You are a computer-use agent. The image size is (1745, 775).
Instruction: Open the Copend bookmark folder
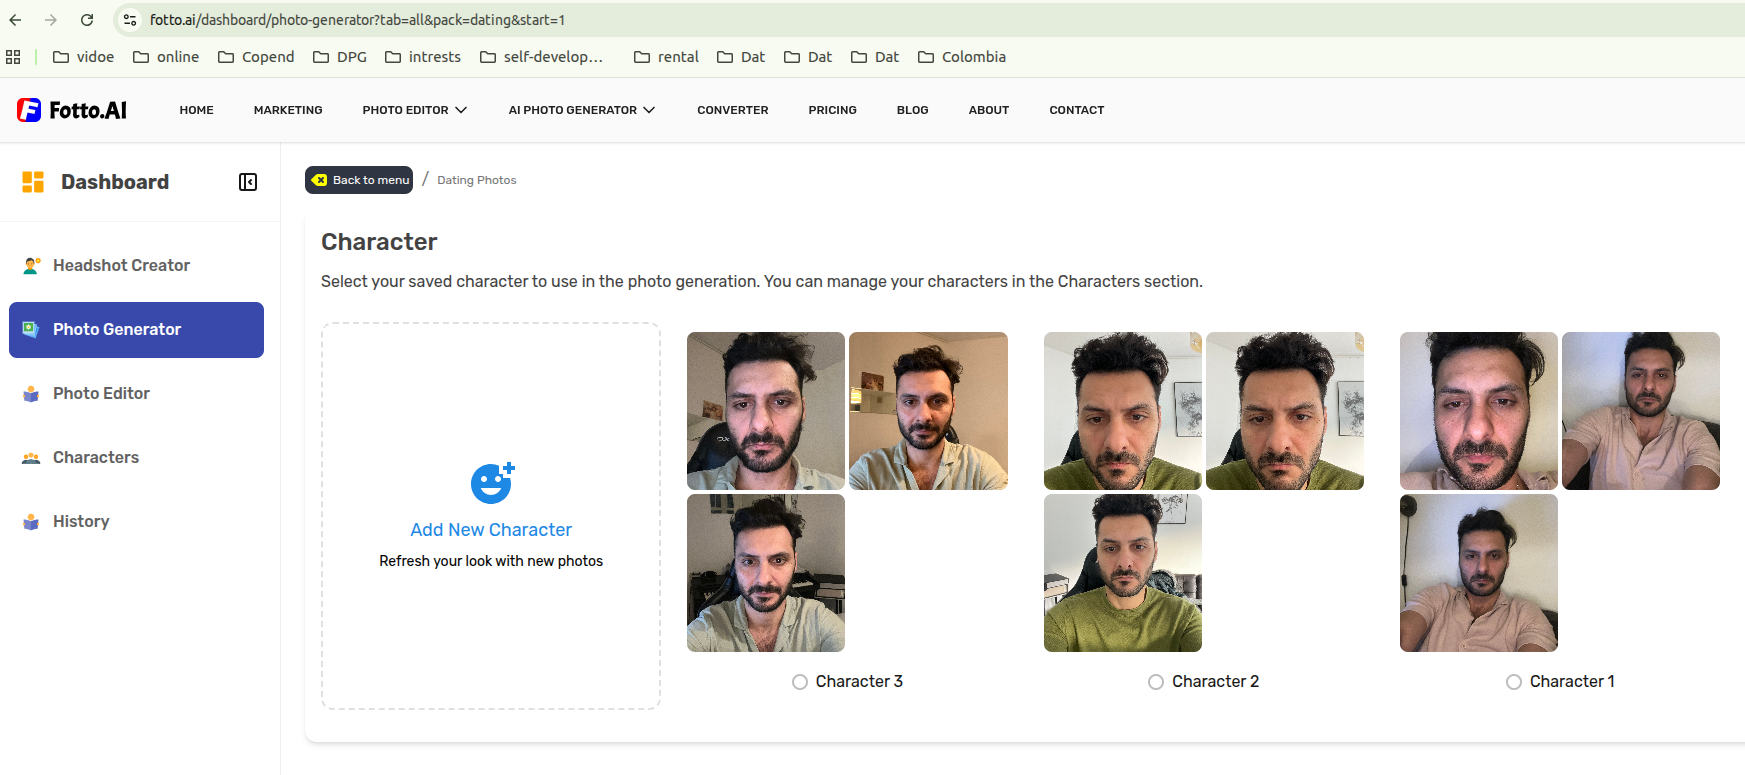point(256,57)
